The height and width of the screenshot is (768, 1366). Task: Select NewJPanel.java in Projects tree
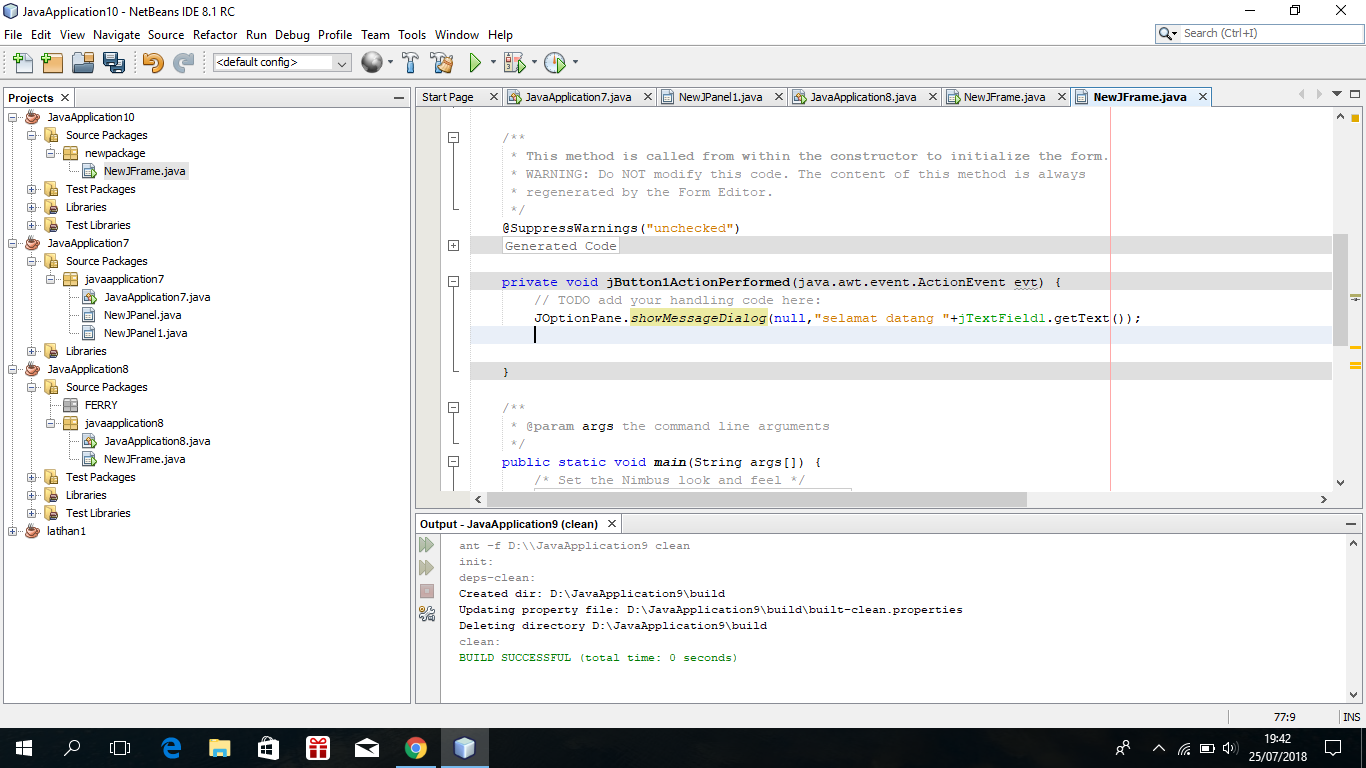click(x=143, y=315)
